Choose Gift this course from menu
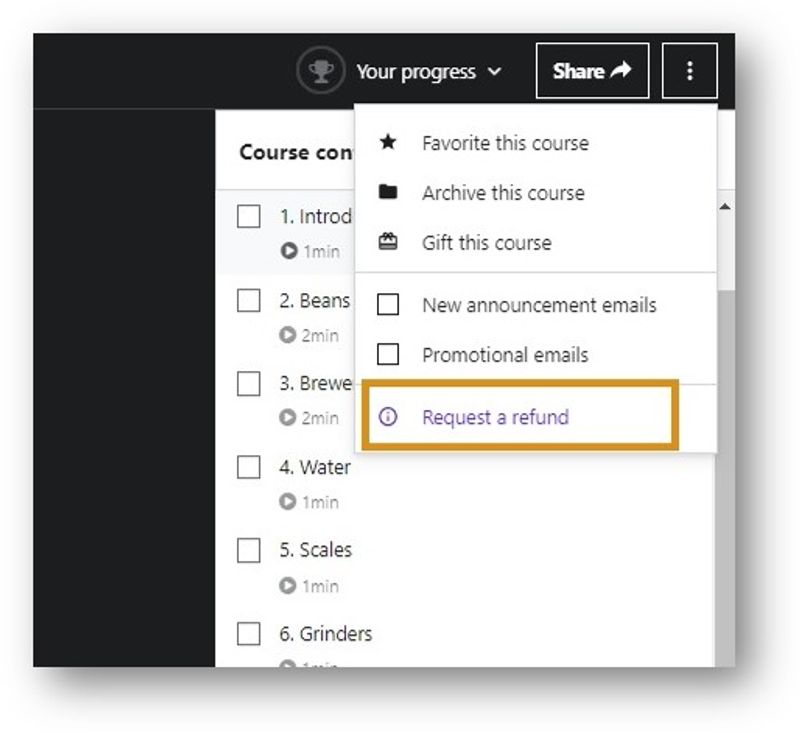The height and width of the screenshot is (732, 800). click(486, 243)
